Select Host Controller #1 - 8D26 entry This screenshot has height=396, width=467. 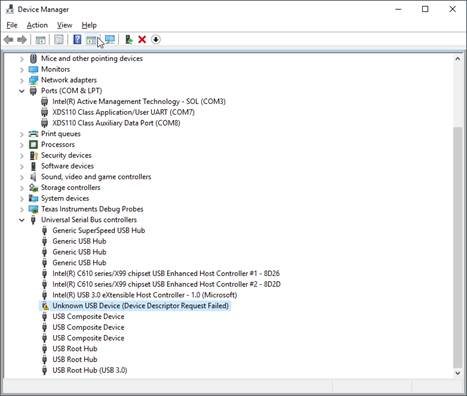click(166, 273)
